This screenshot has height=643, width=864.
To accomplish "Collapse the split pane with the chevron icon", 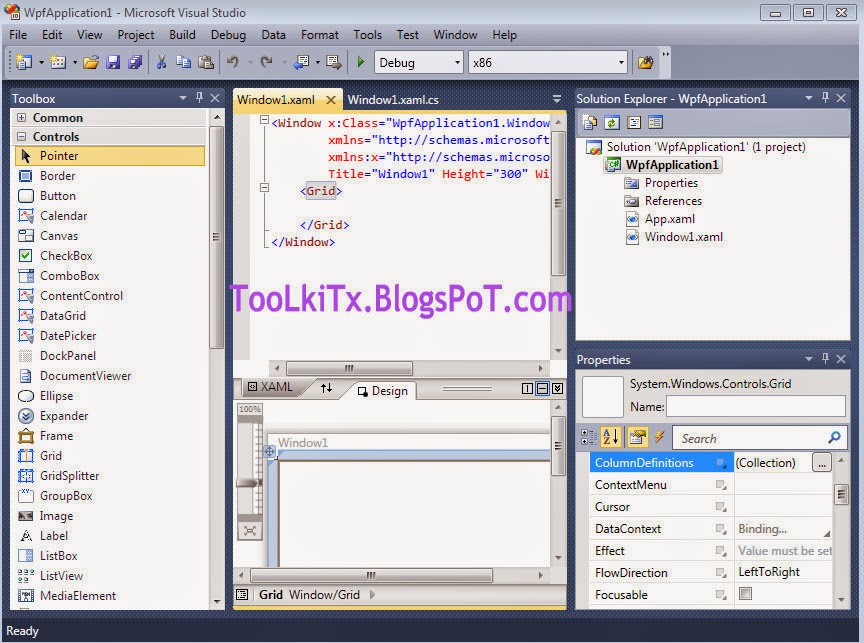I will (x=558, y=389).
